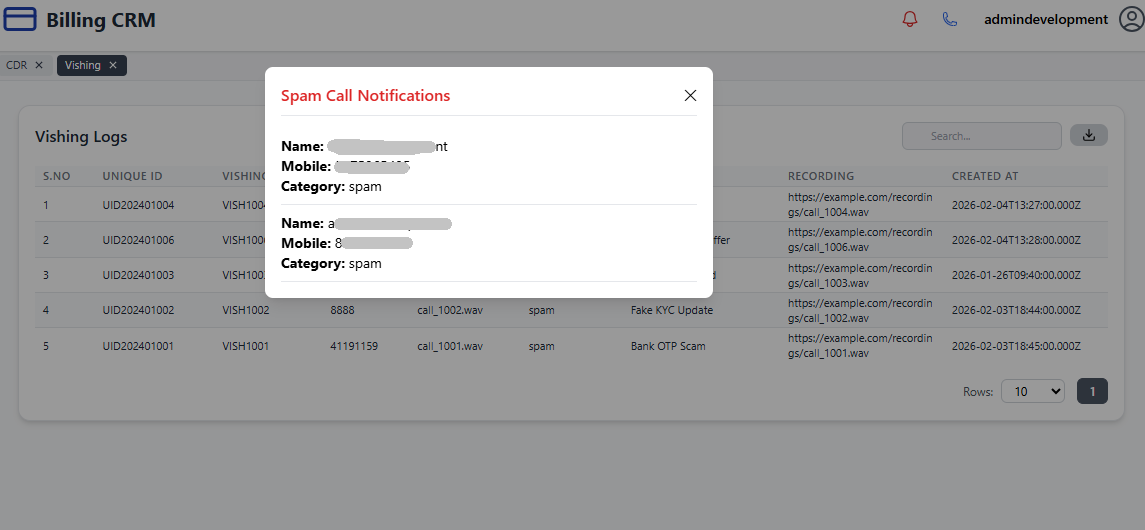The height and width of the screenshot is (530, 1145).
Task: Open the call_1002.wav recording link
Action: pos(859,310)
